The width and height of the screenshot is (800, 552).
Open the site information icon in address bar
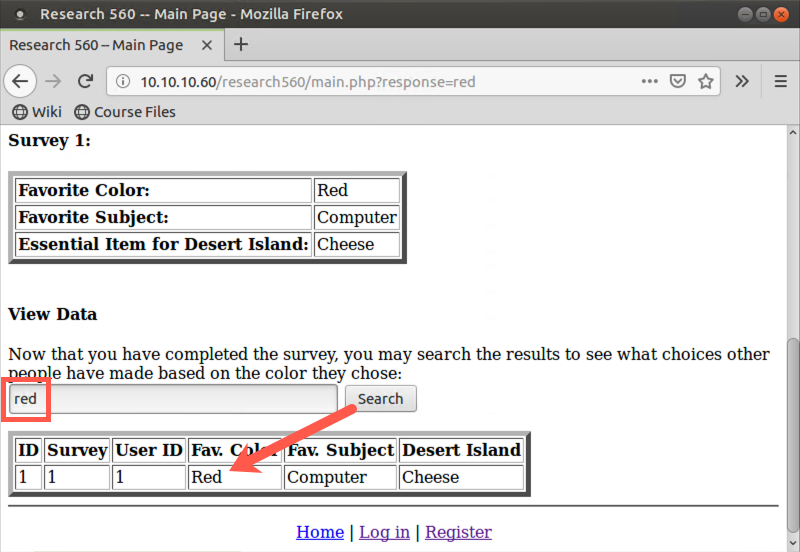click(123, 82)
